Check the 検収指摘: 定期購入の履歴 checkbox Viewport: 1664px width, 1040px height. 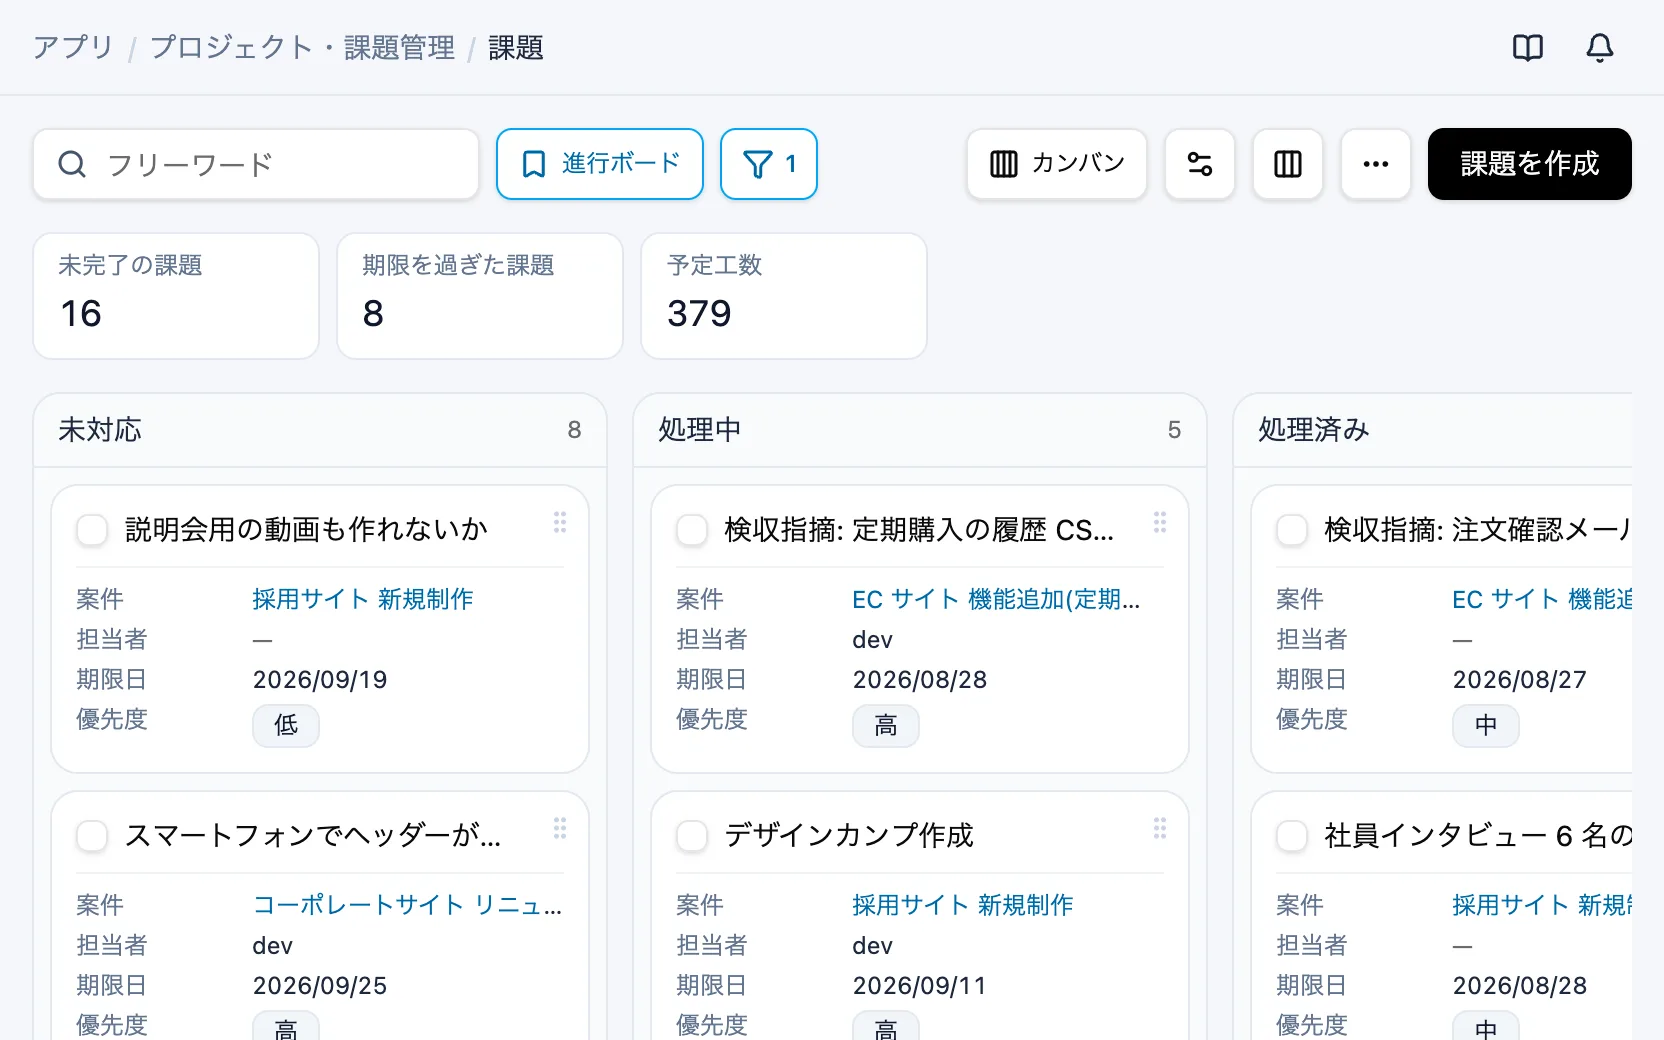692,530
